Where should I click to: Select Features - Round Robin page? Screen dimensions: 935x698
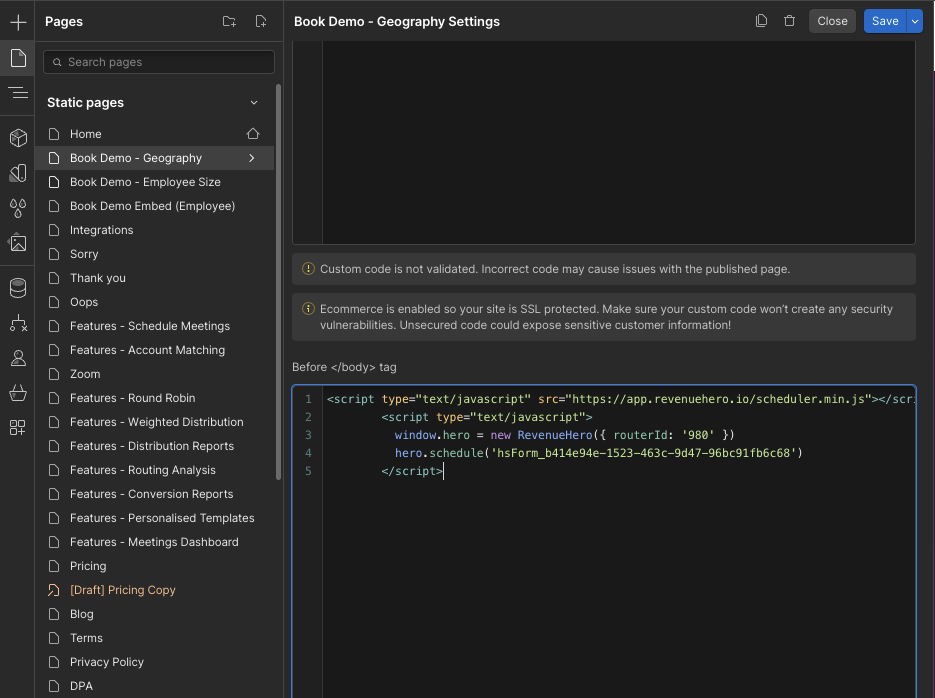(154, 398)
